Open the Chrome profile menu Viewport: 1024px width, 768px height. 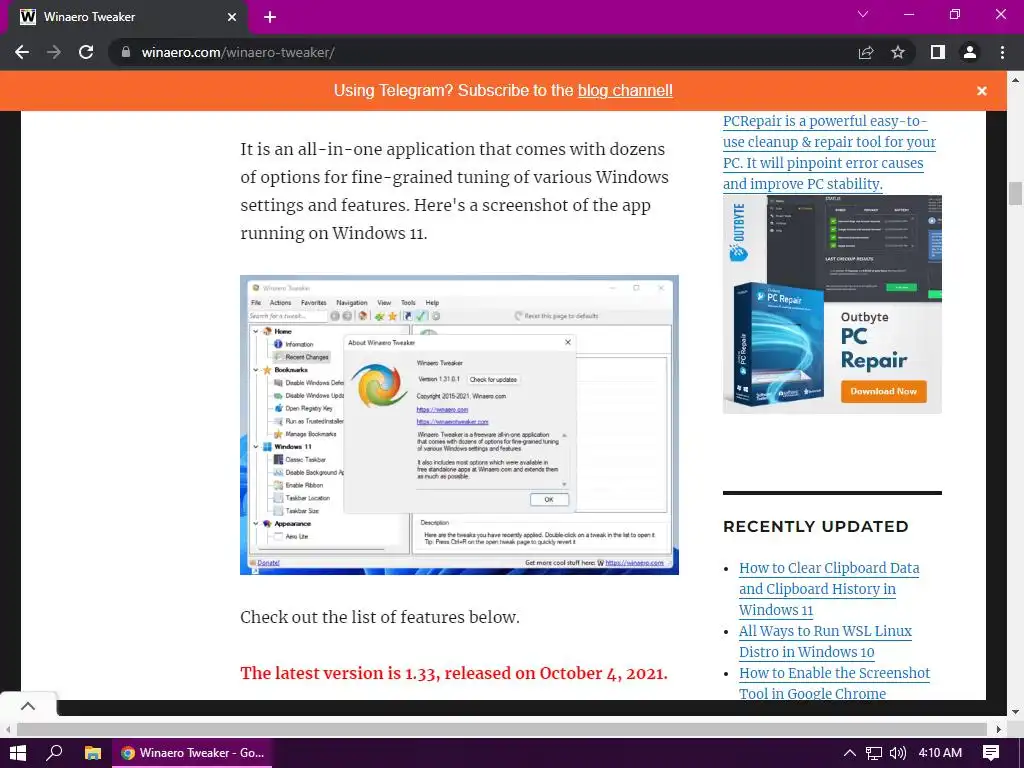tap(970, 52)
